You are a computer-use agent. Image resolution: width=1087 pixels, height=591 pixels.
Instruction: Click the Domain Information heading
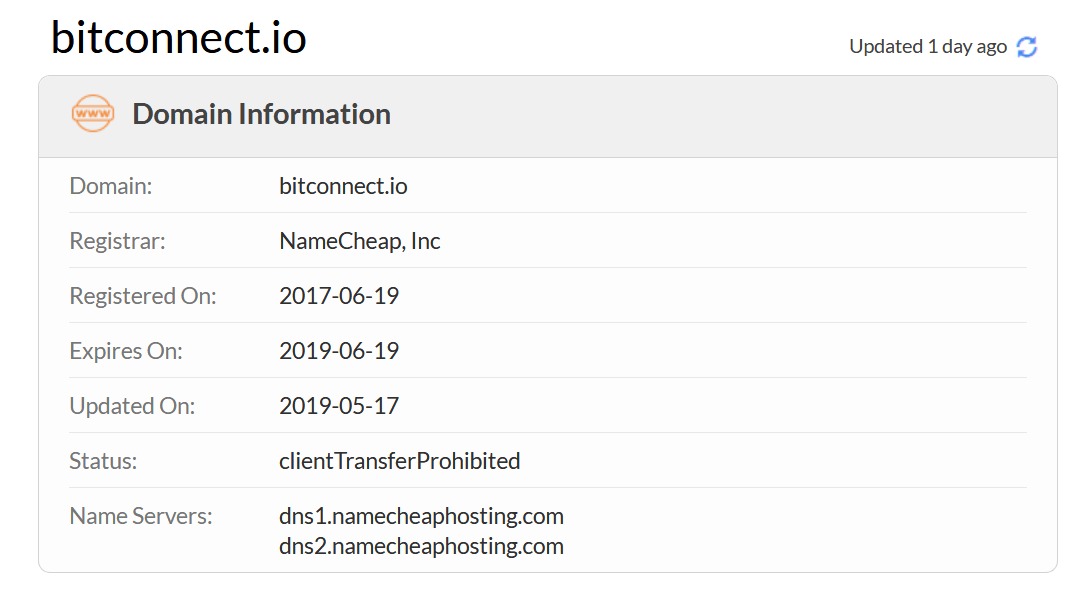point(261,114)
